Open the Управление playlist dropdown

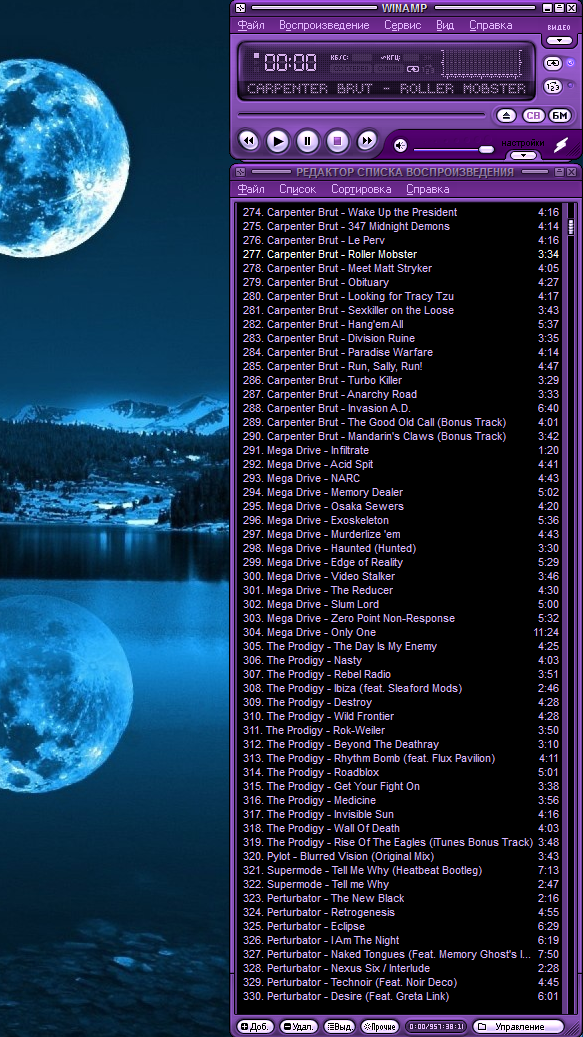[x=520, y=1026]
